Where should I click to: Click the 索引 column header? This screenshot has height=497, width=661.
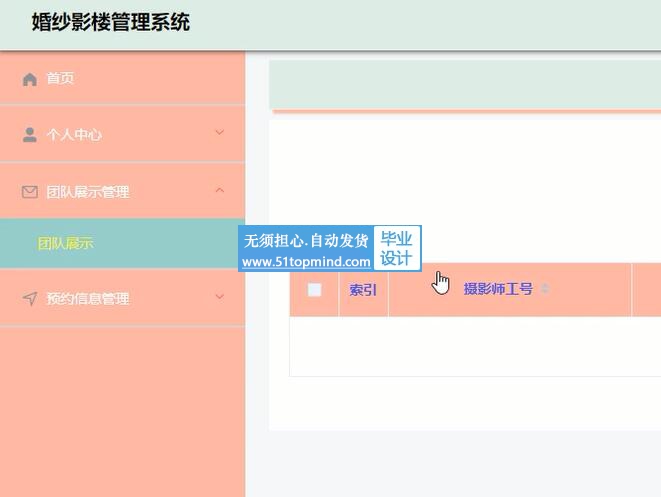363,290
